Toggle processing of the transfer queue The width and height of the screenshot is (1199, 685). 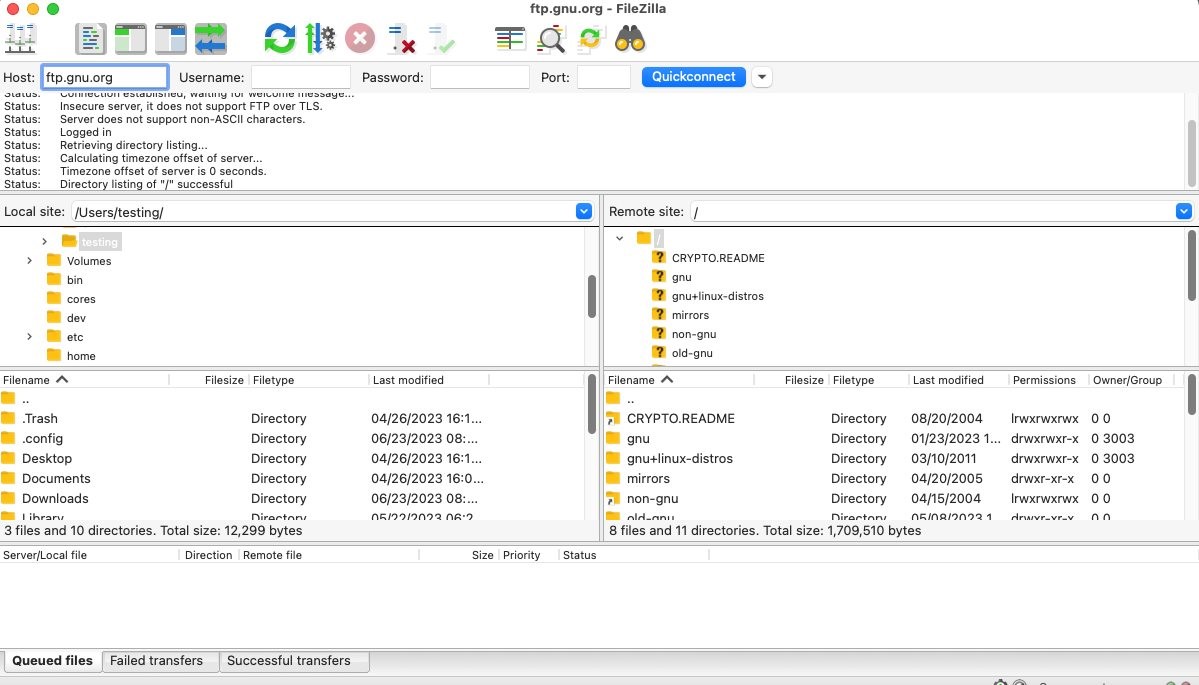tap(320, 39)
